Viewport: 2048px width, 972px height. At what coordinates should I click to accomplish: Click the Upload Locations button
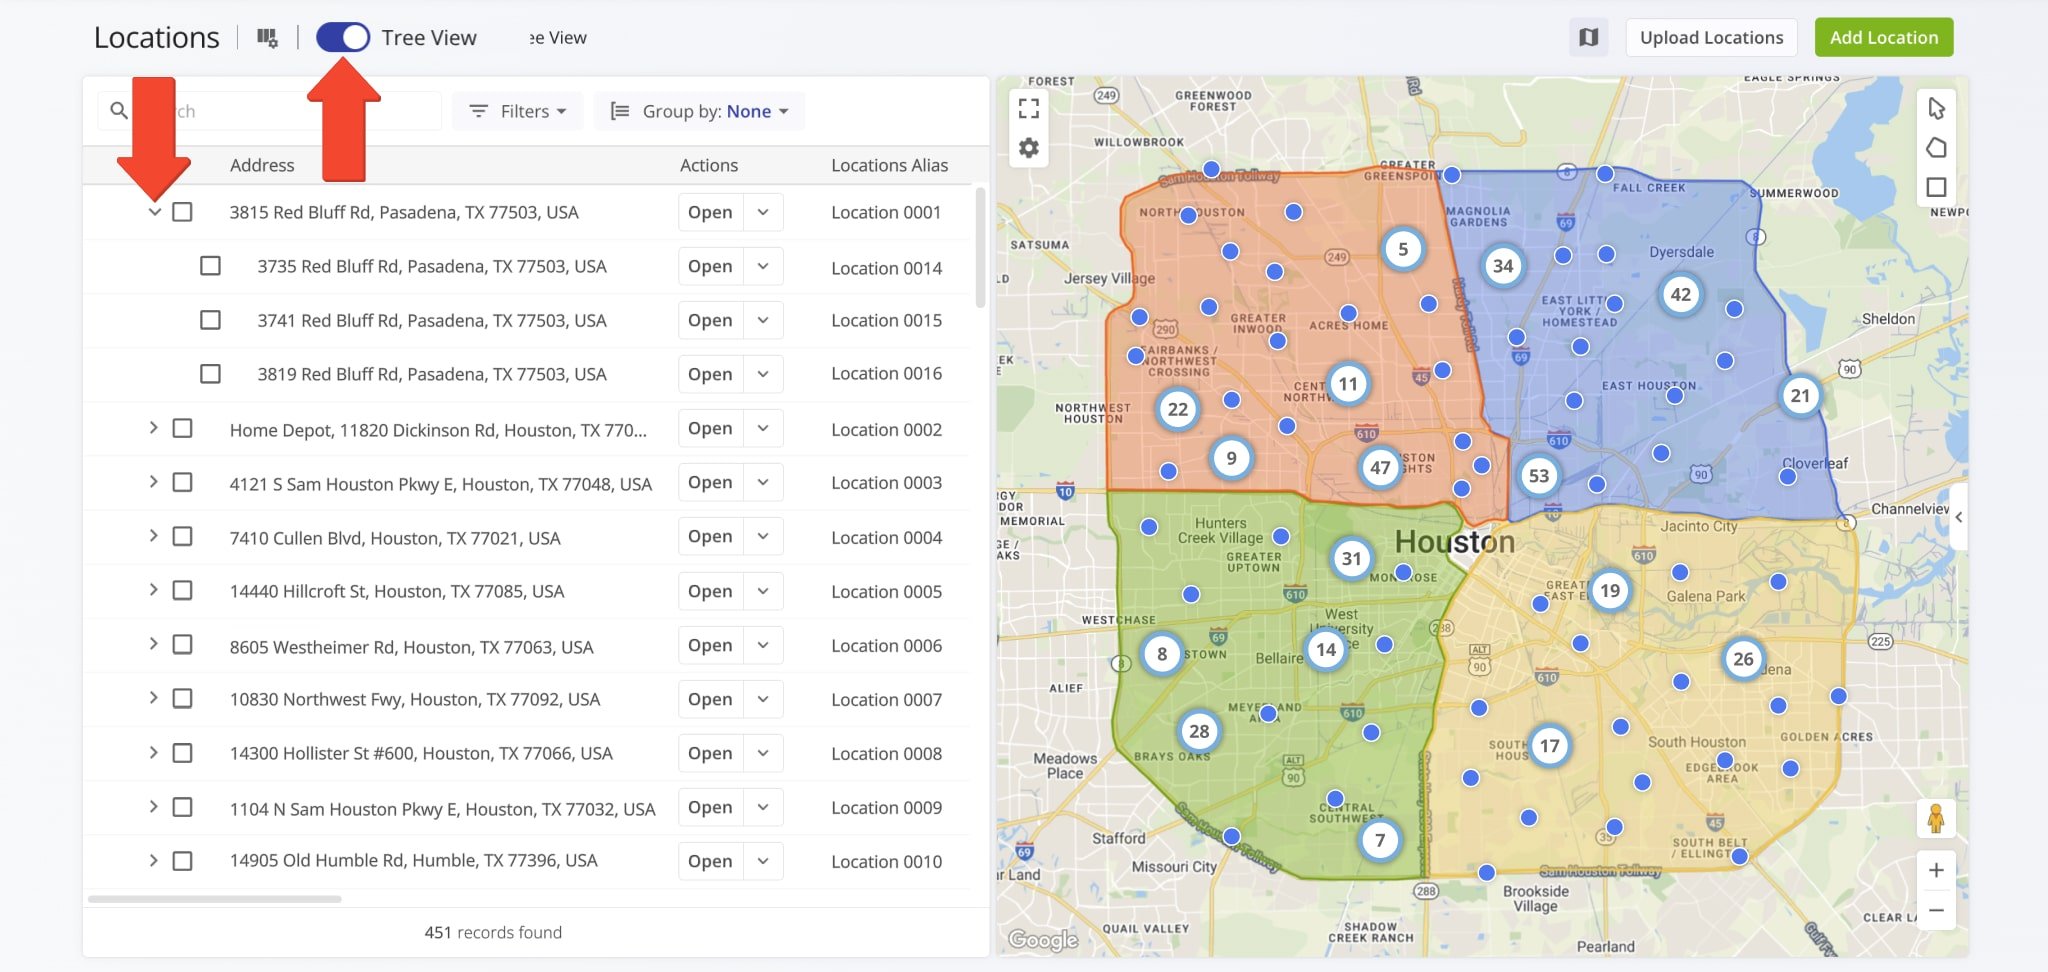coord(1711,38)
